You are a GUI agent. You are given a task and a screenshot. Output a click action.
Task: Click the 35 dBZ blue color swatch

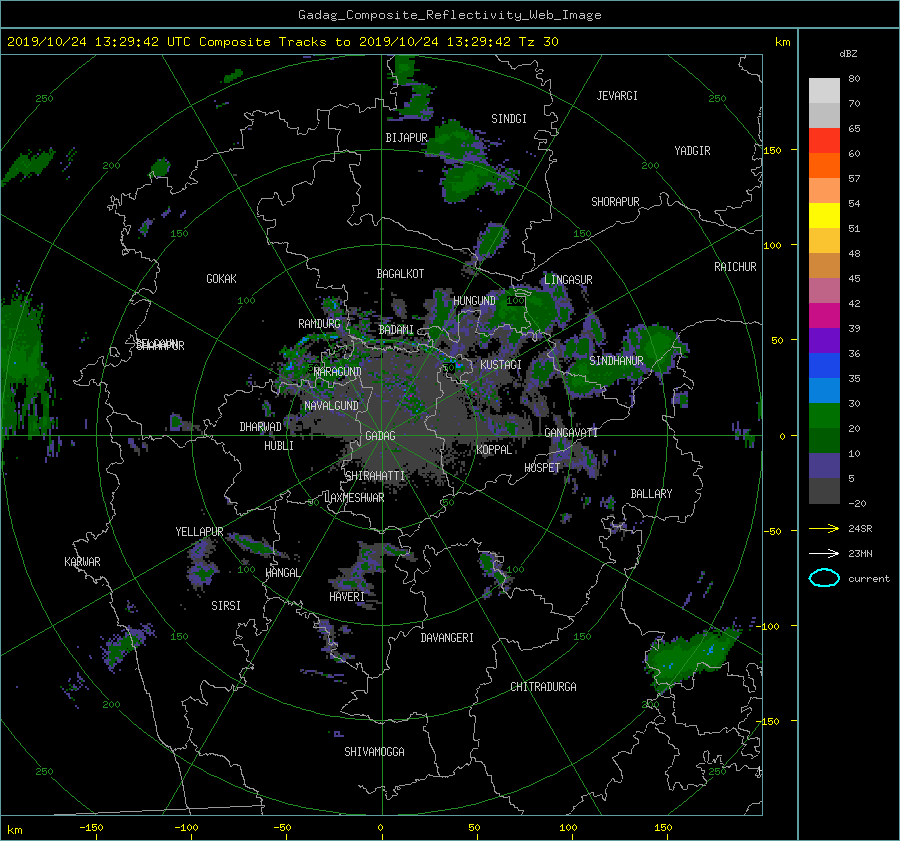(824, 391)
